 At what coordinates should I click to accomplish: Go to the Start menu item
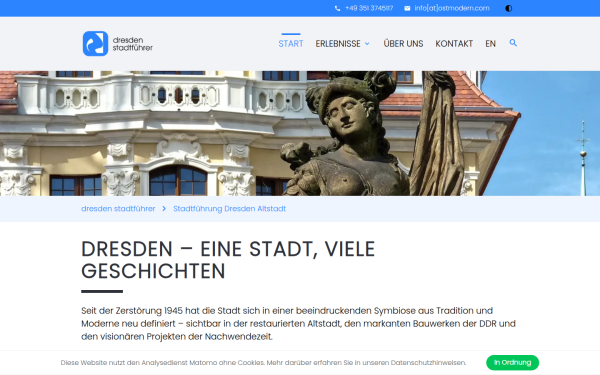(x=291, y=44)
